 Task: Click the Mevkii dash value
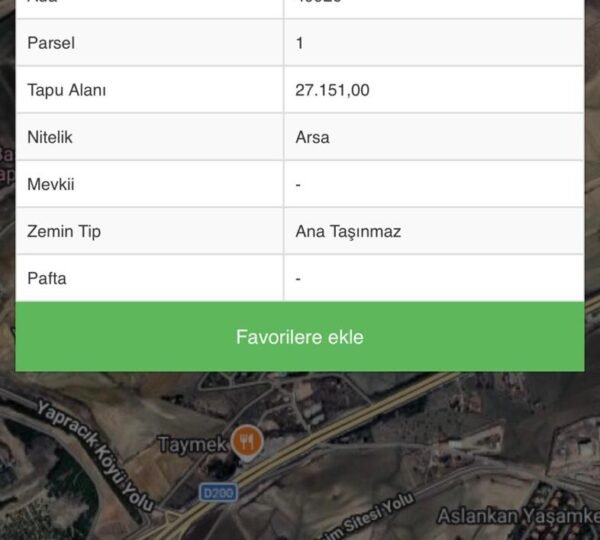click(x=298, y=185)
